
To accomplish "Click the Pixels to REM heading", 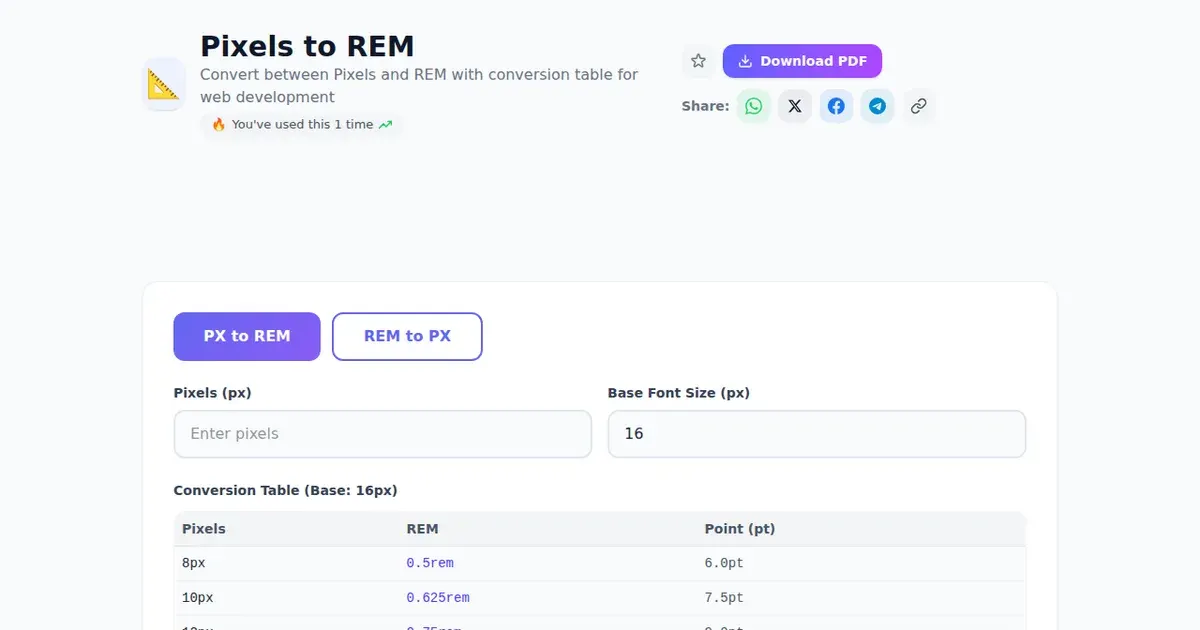I will [307, 46].
